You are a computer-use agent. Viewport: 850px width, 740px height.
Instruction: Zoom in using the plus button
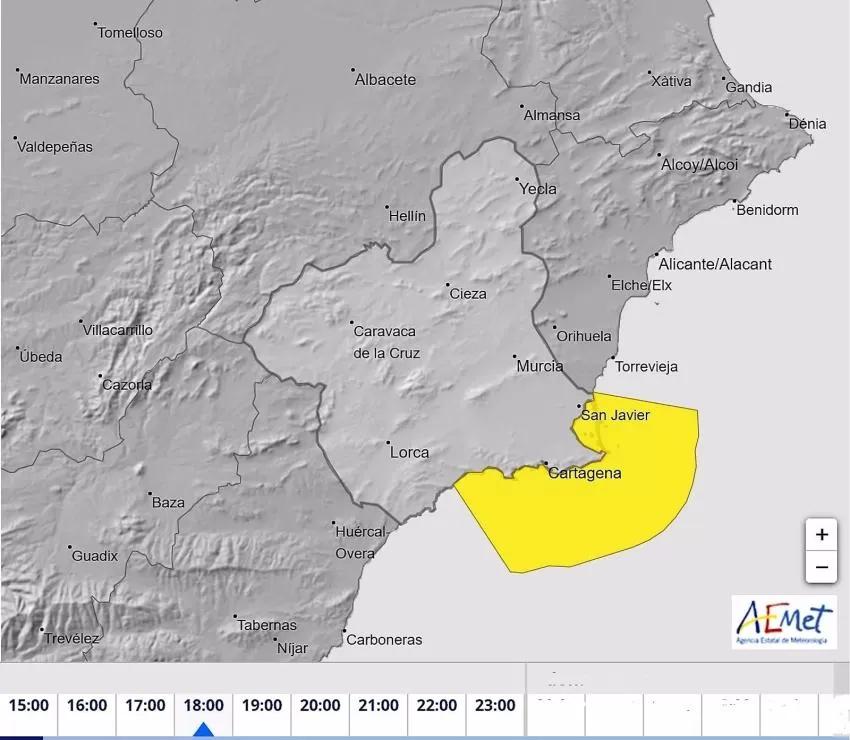[x=821, y=535]
